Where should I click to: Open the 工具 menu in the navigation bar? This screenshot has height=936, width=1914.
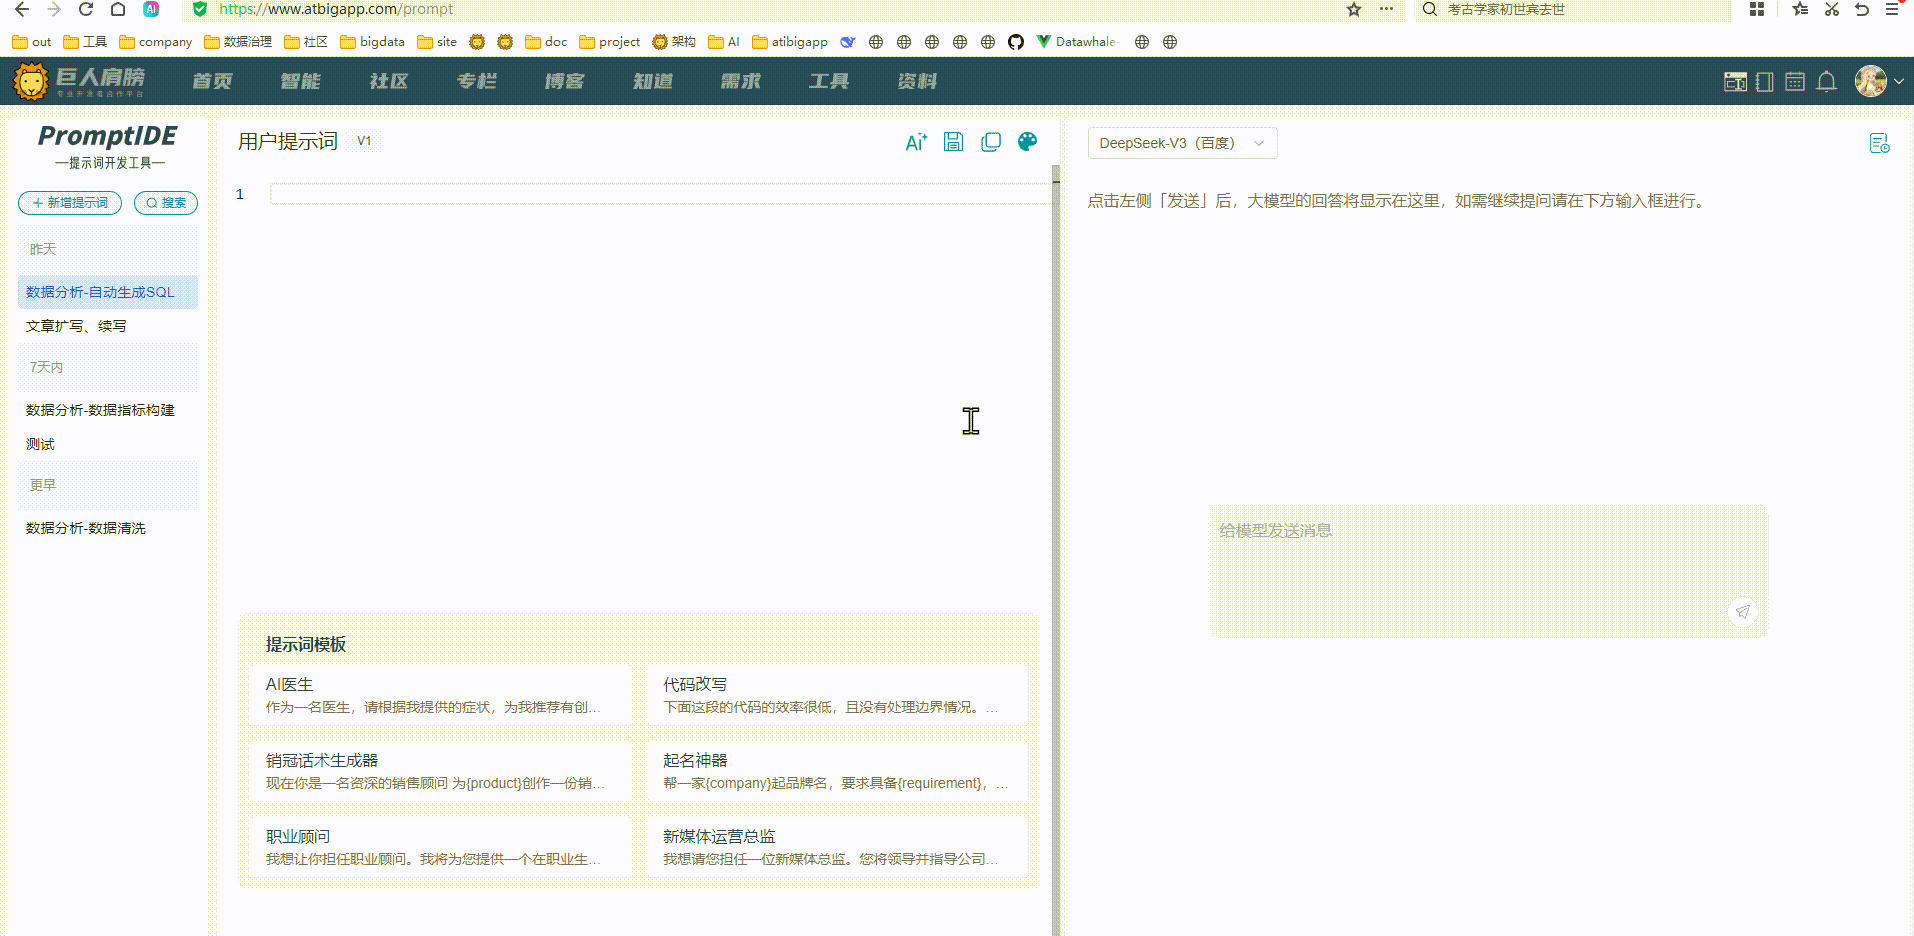828,81
